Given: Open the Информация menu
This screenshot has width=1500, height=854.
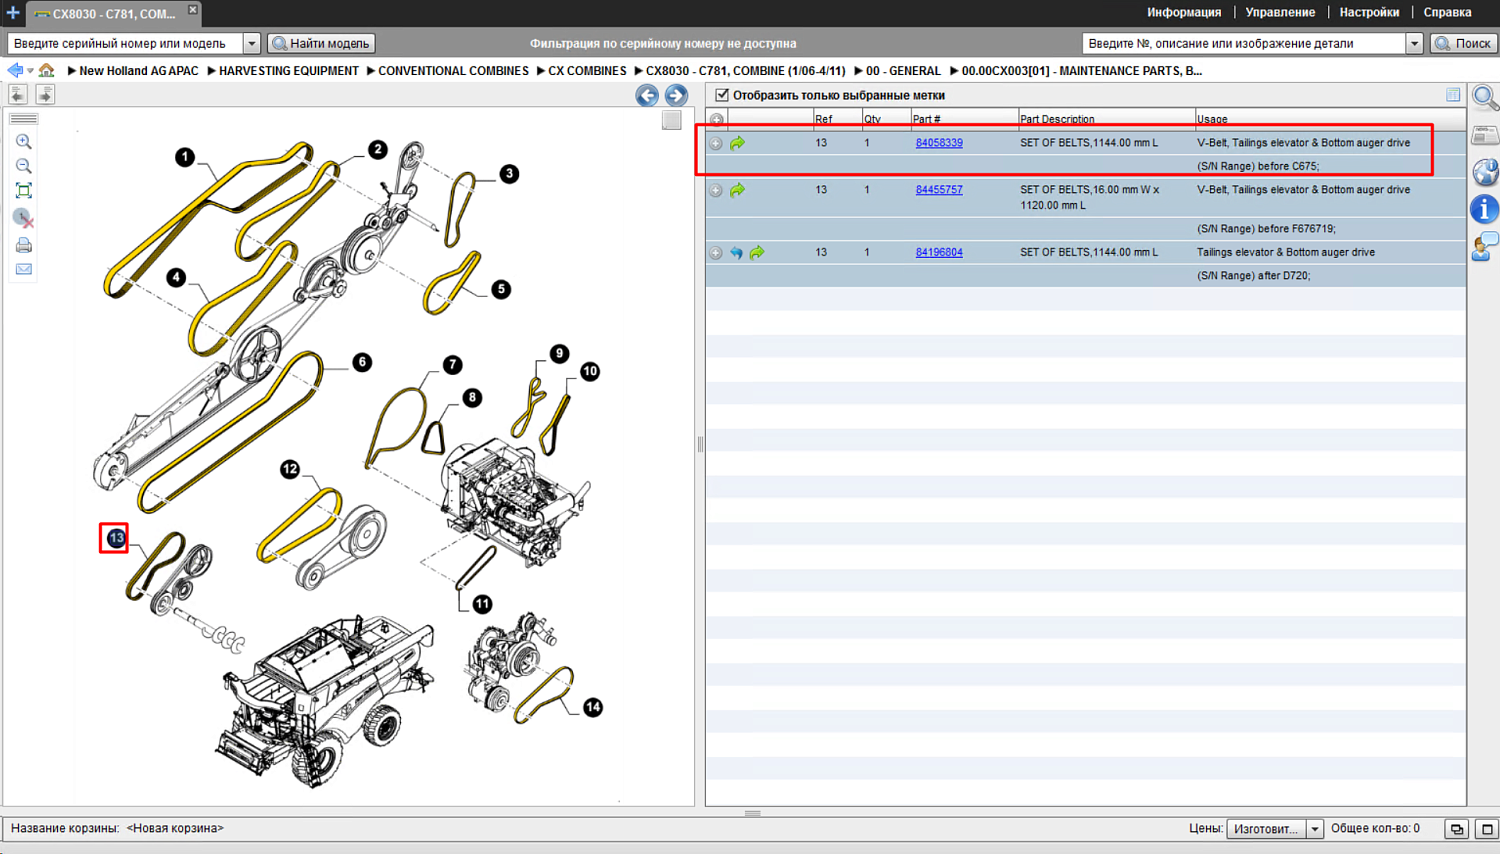Looking at the screenshot, I should (x=1184, y=13).
